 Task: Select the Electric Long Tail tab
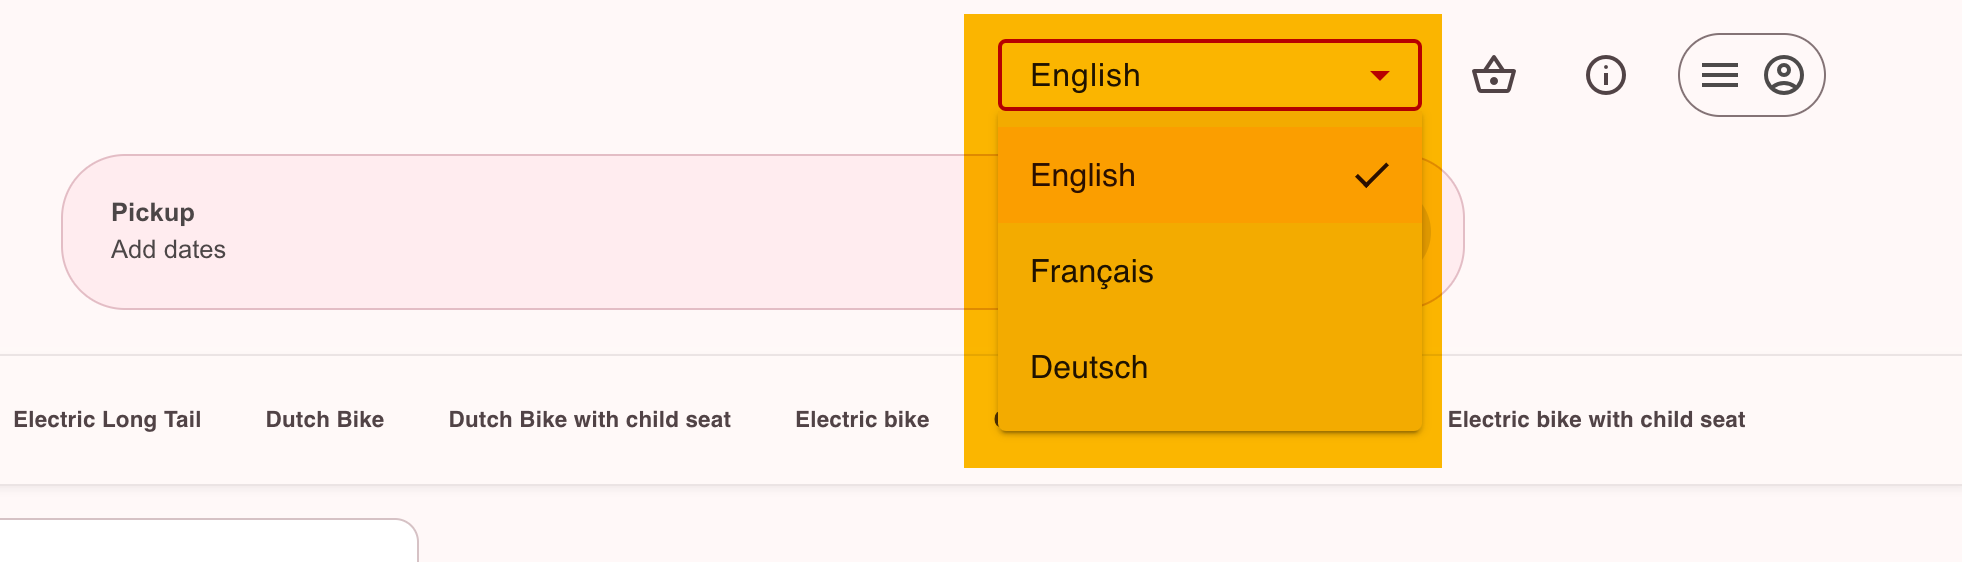[x=108, y=420]
